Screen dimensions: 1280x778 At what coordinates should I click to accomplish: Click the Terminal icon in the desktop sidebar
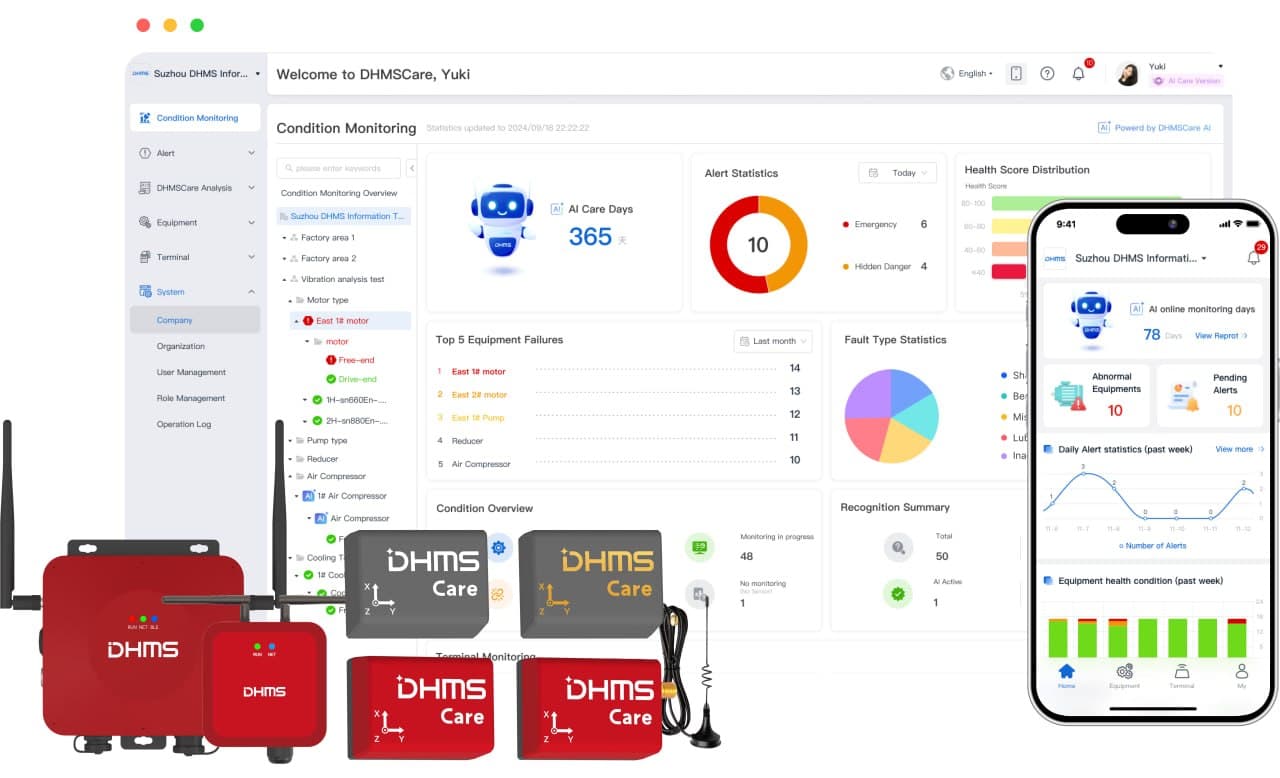(145, 257)
